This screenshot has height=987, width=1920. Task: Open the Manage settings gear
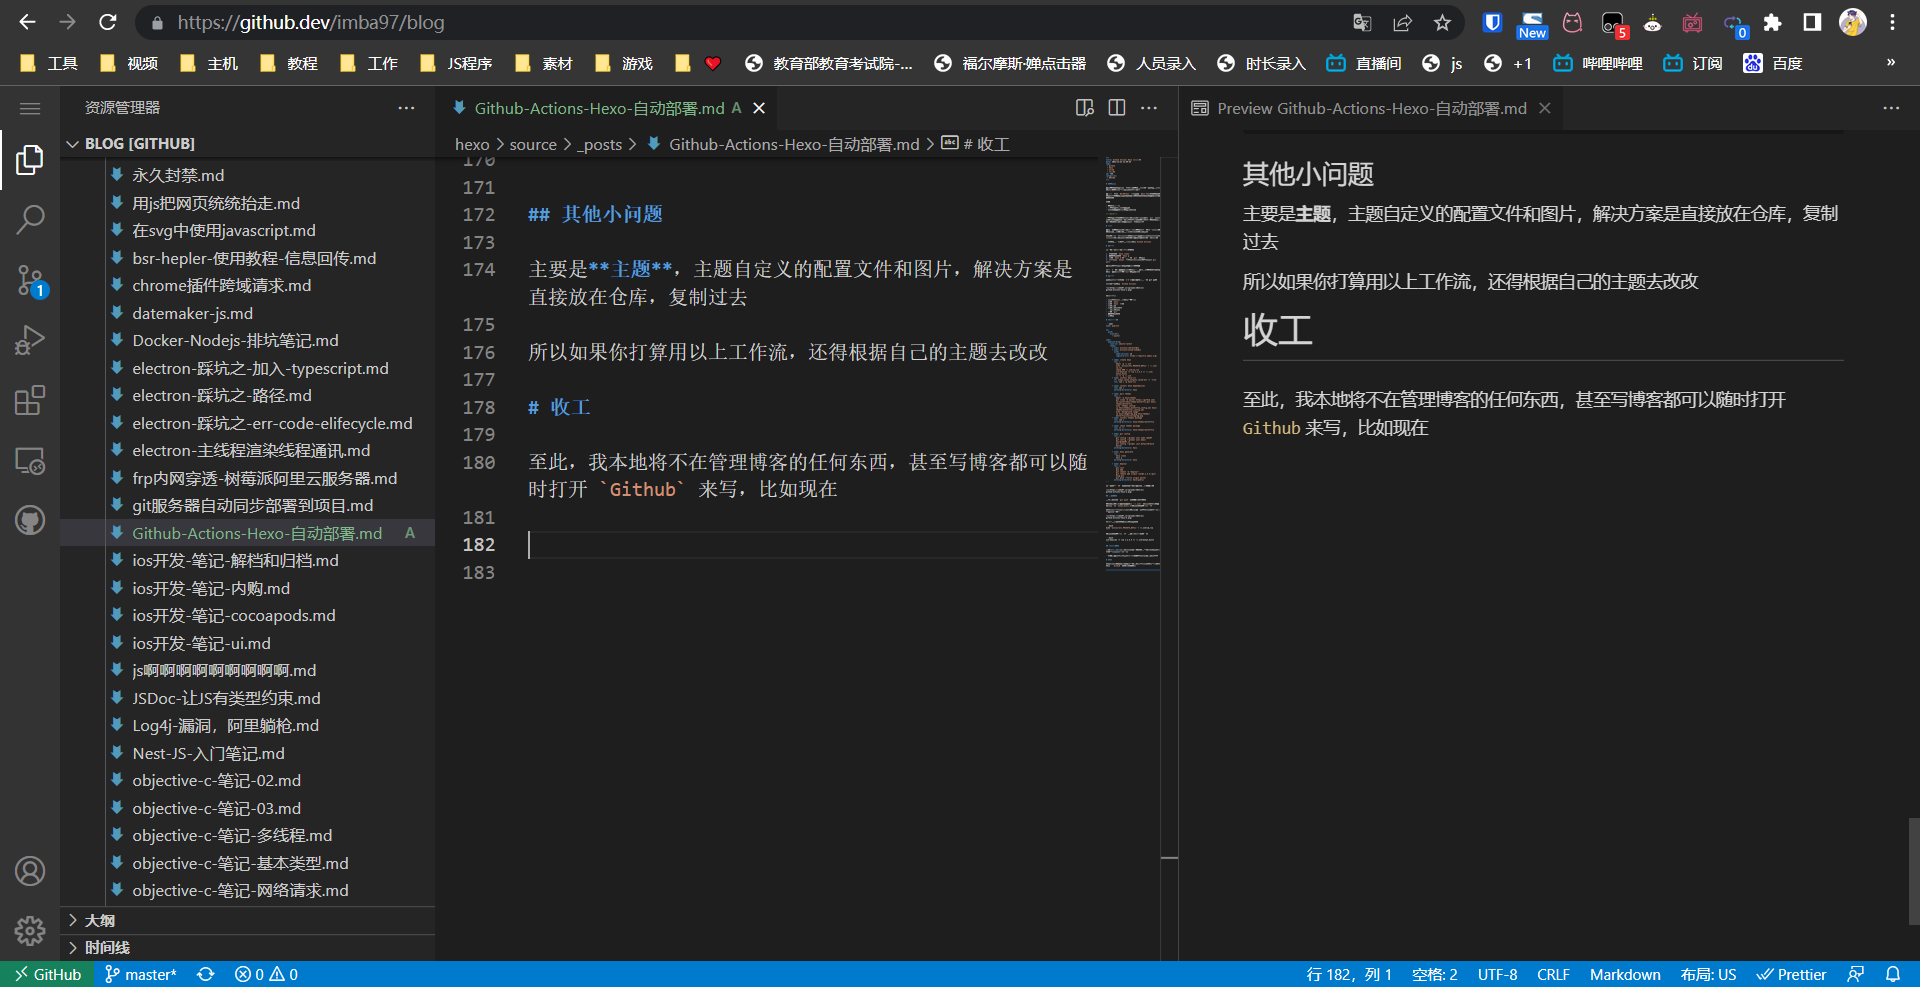click(30, 931)
